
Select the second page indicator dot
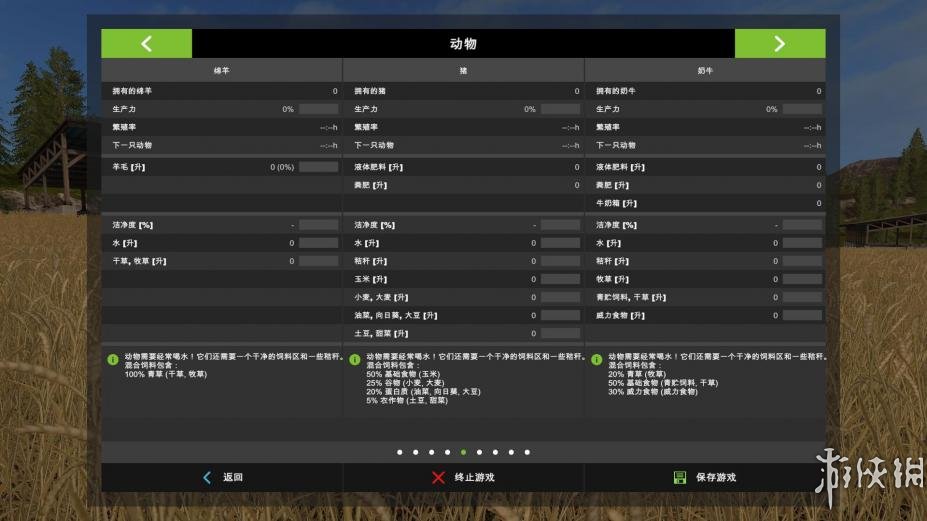coord(416,452)
